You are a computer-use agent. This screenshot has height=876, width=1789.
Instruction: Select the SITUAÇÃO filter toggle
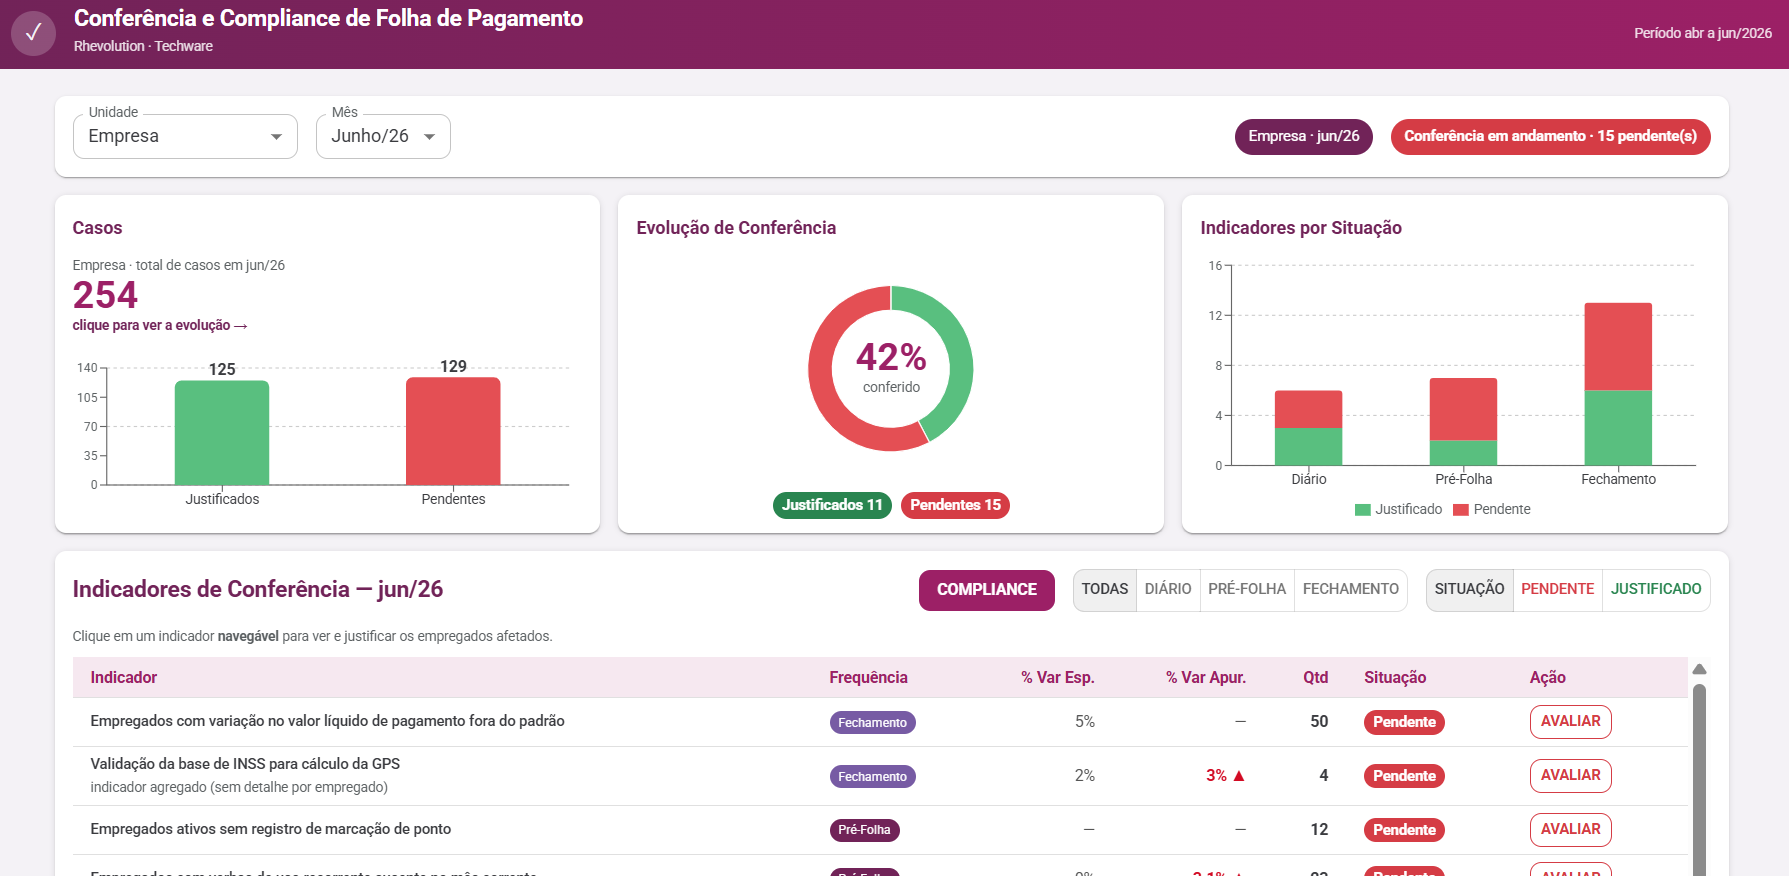(1469, 590)
